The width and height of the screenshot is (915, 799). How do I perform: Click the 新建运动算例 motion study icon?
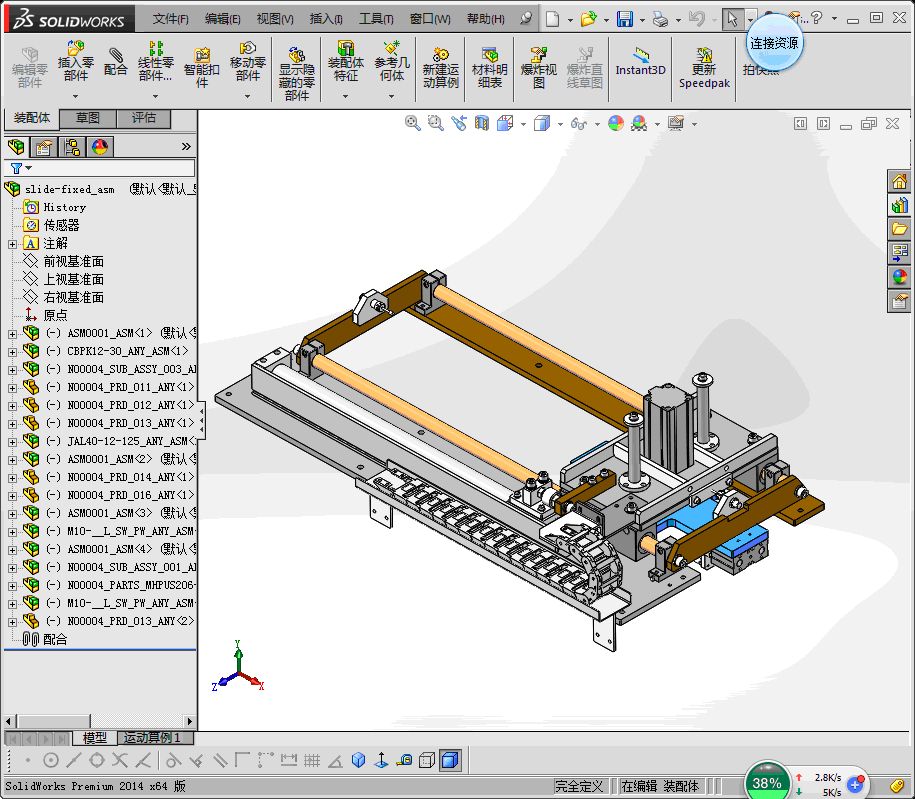[x=440, y=62]
